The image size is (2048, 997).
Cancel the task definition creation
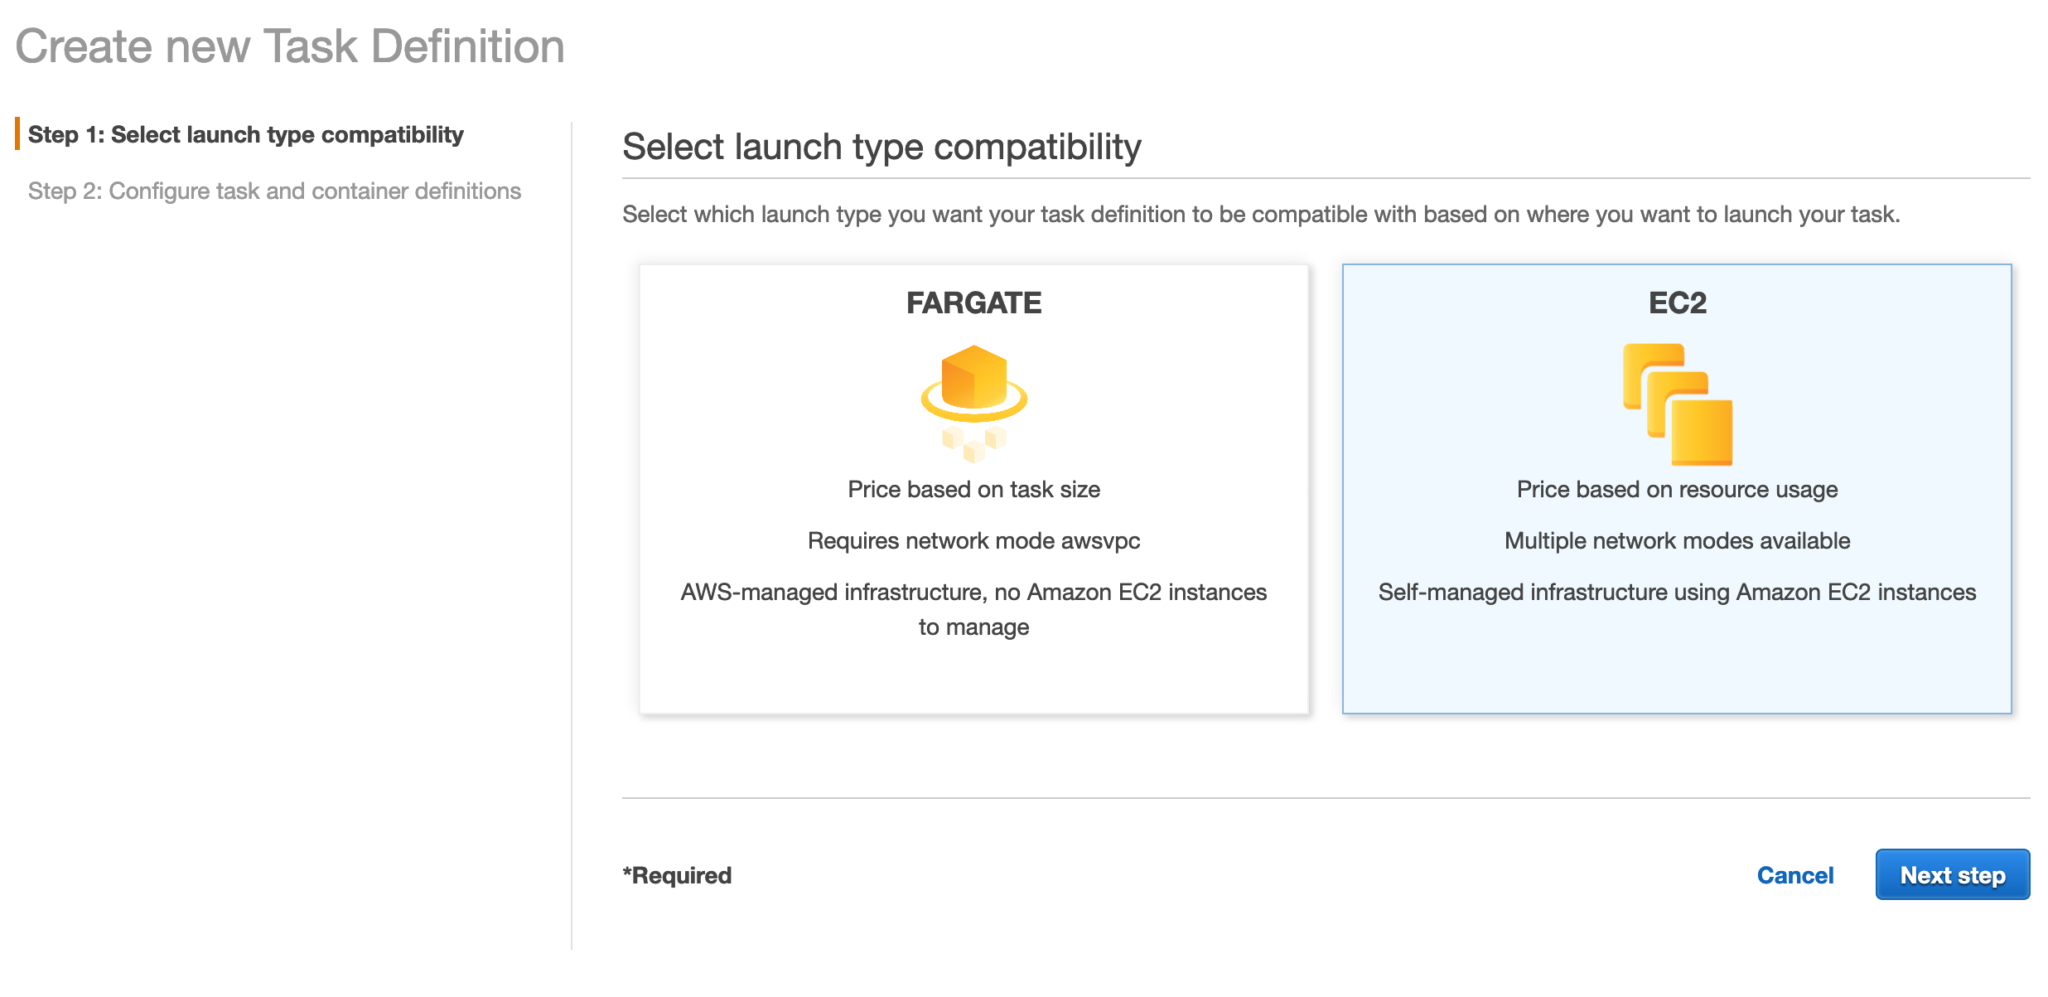pyautogui.click(x=1795, y=874)
